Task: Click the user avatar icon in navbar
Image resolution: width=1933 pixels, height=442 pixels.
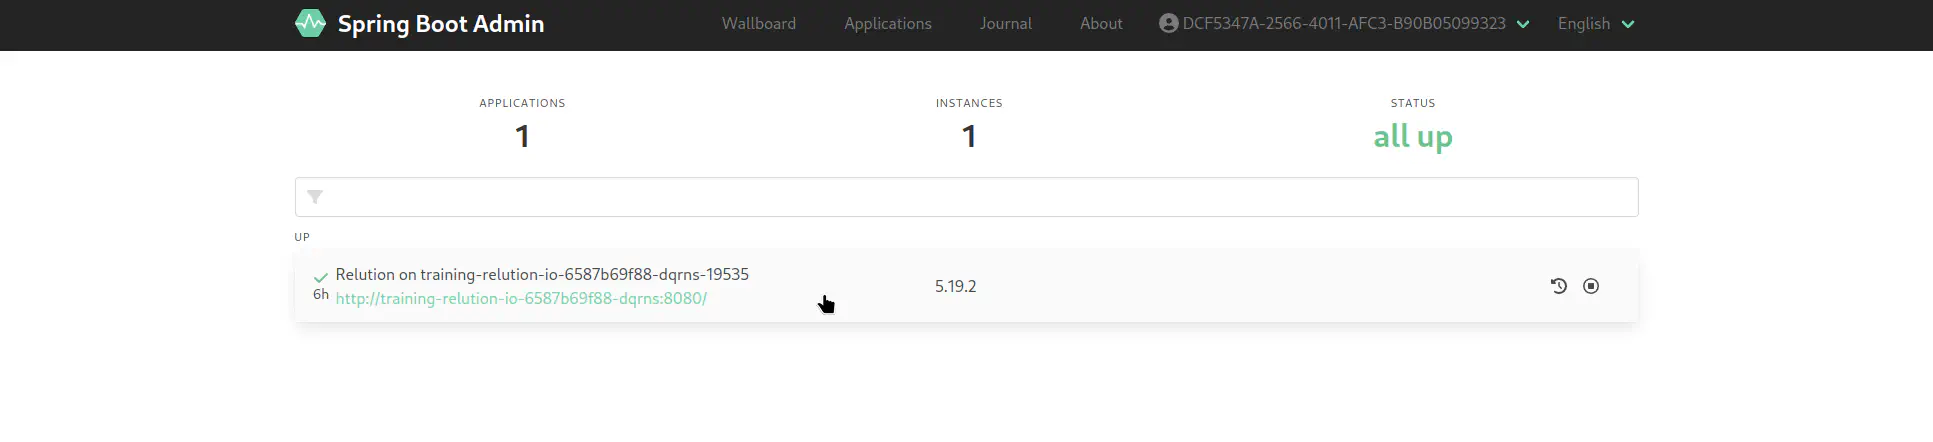Action: pos(1168,23)
